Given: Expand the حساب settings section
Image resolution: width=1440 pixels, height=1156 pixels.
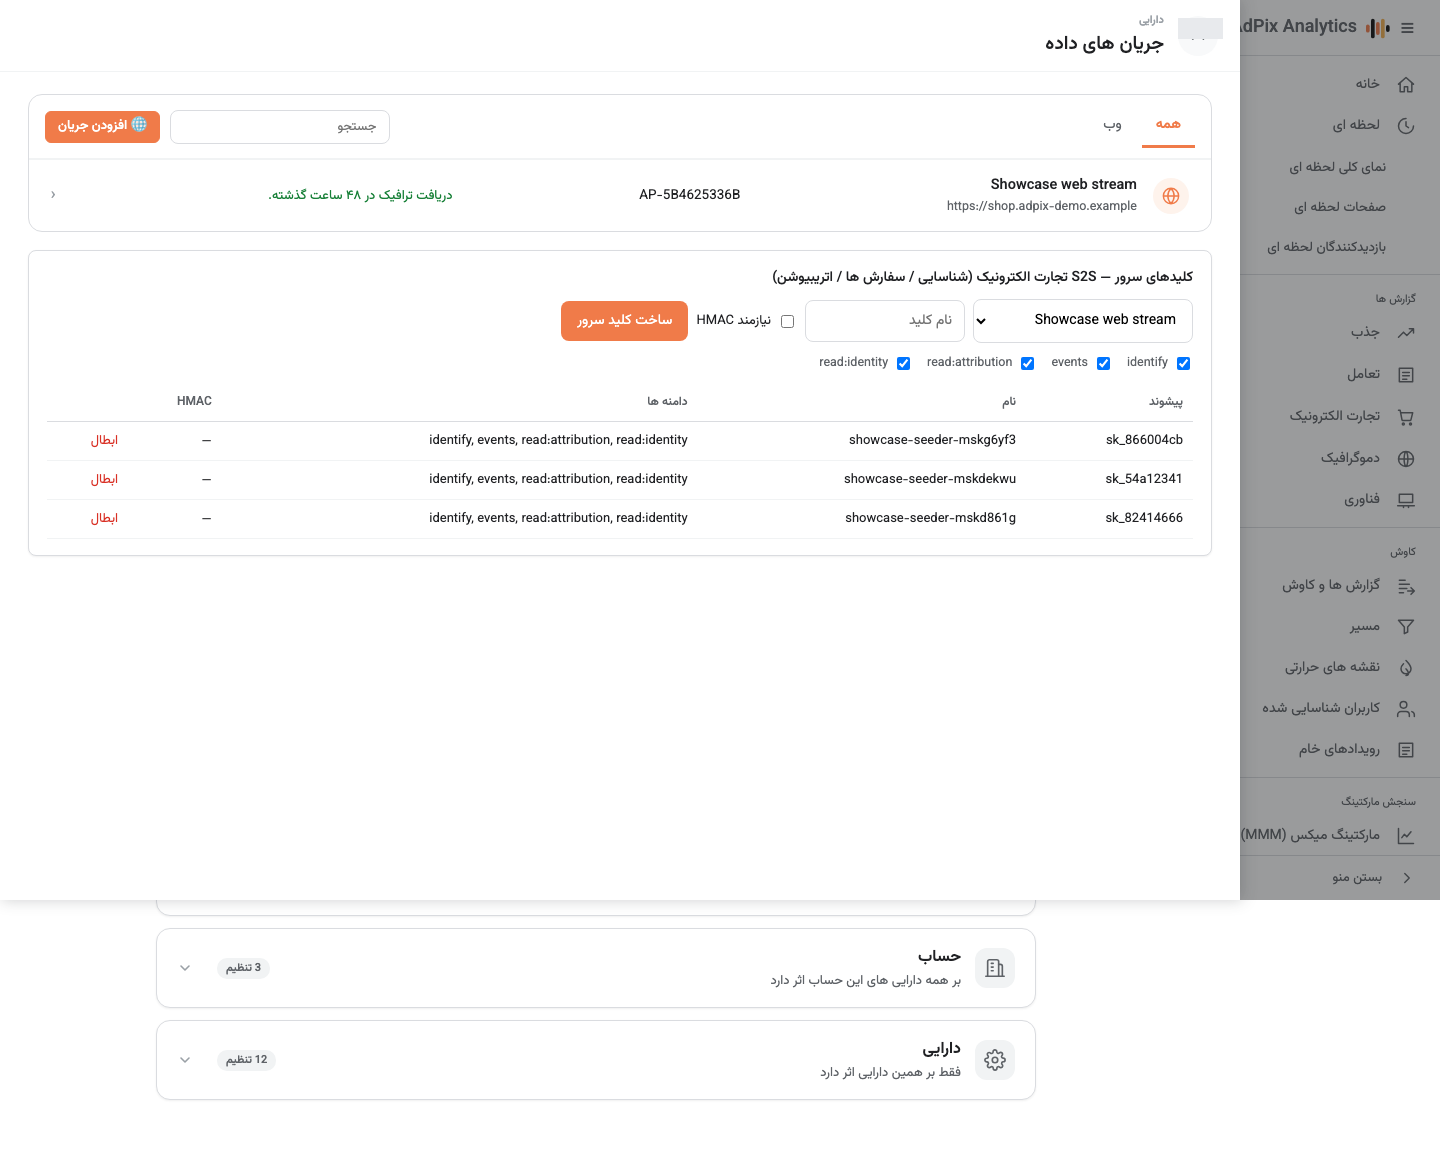Looking at the screenshot, I should tap(596, 968).
